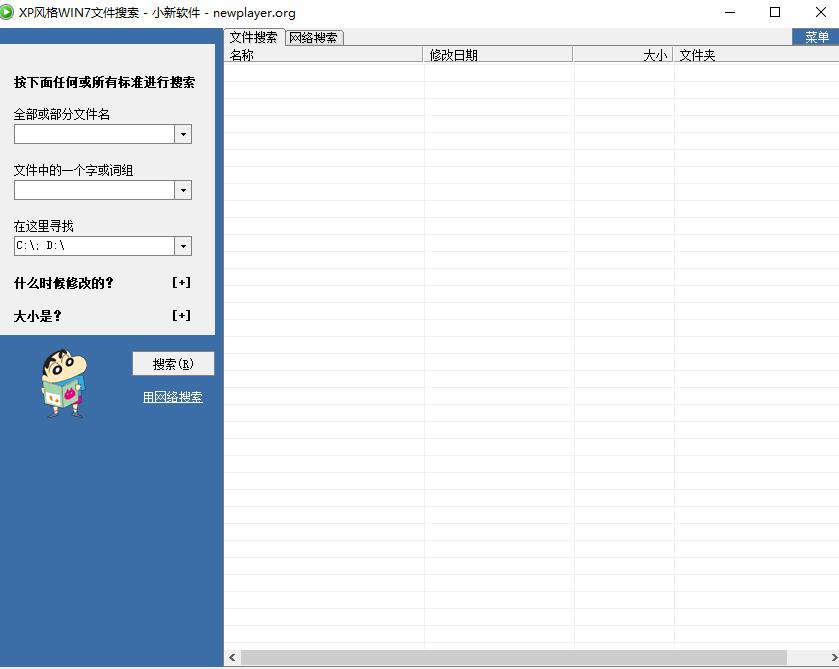Click the 大小是? label
This screenshot has height=669, width=839.
click(38, 316)
